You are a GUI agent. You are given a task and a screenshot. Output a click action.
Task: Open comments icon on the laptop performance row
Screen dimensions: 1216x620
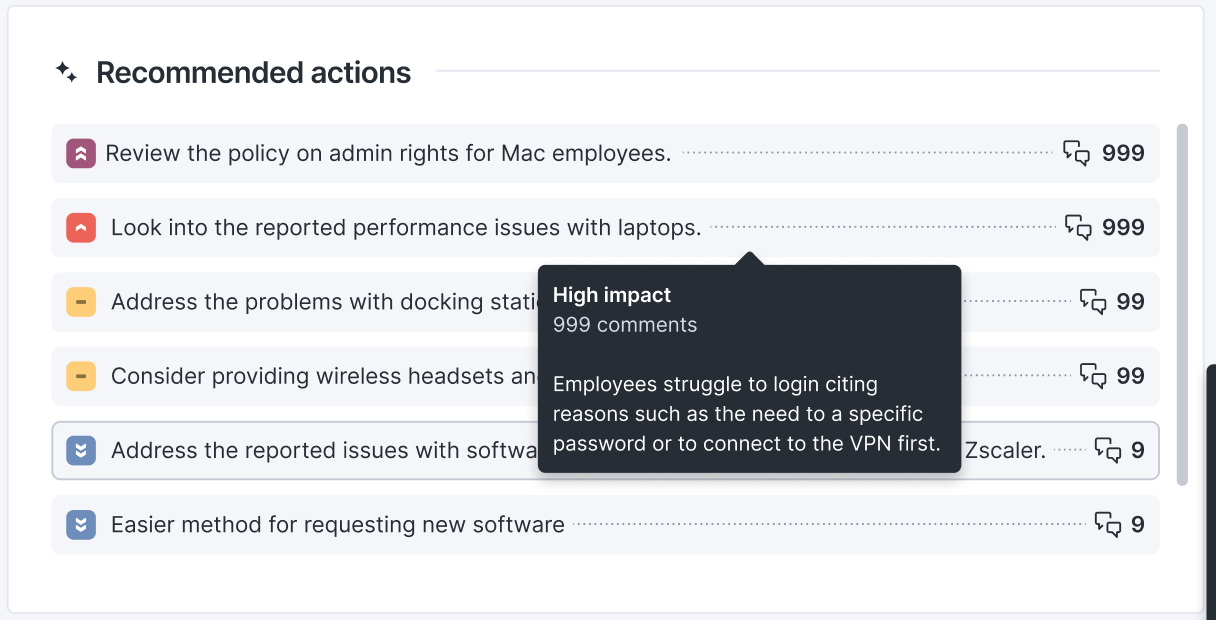[1078, 228]
